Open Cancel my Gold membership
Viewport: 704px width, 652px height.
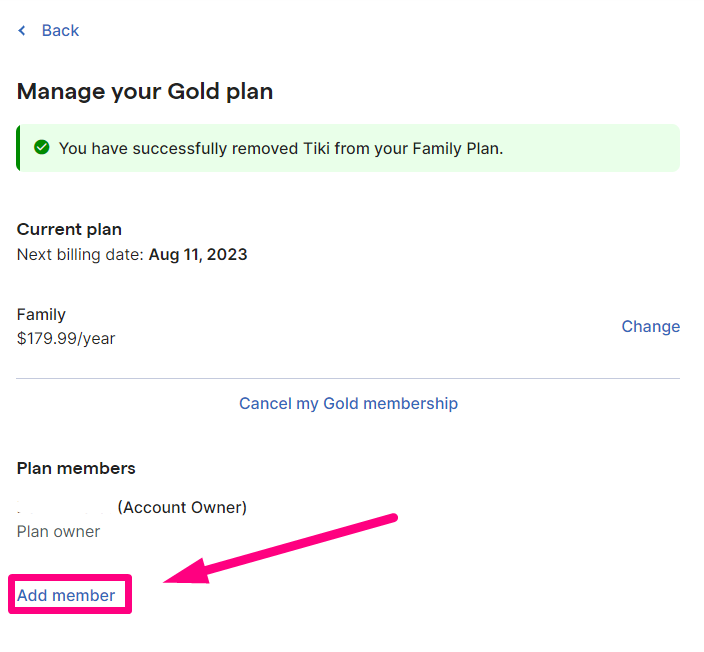click(x=348, y=403)
